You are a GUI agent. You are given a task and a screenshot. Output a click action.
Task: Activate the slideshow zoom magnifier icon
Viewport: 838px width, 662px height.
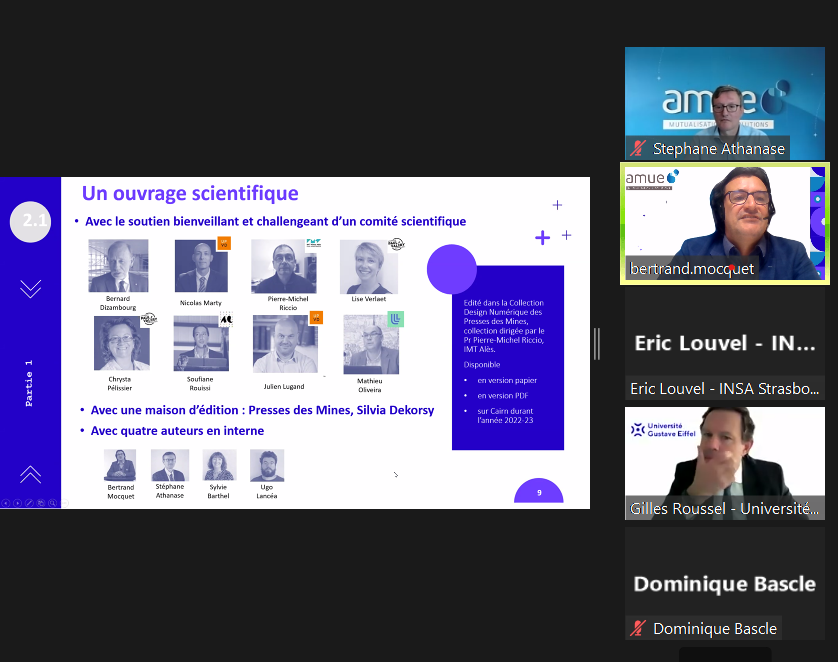pyautogui.click(x=52, y=503)
